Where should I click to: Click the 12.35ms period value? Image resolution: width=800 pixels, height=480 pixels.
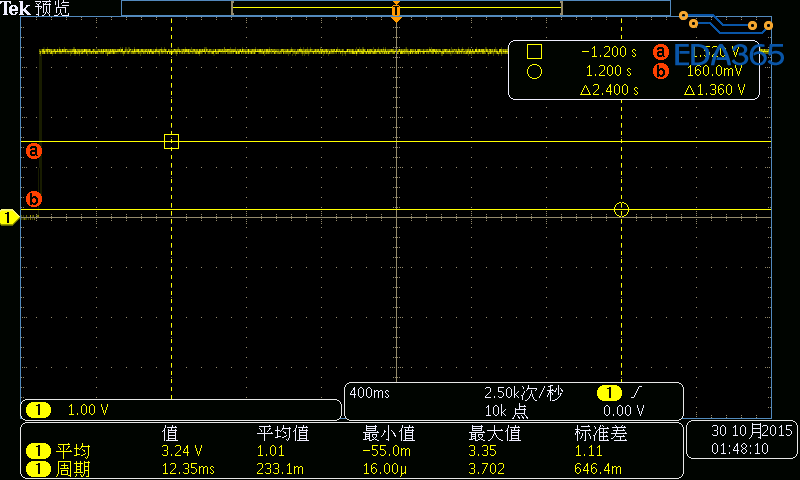pos(188,469)
